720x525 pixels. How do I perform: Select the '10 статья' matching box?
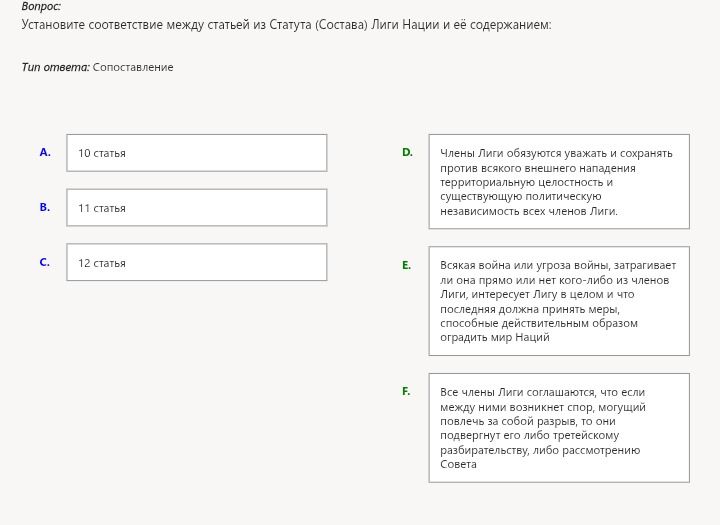[197, 153]
